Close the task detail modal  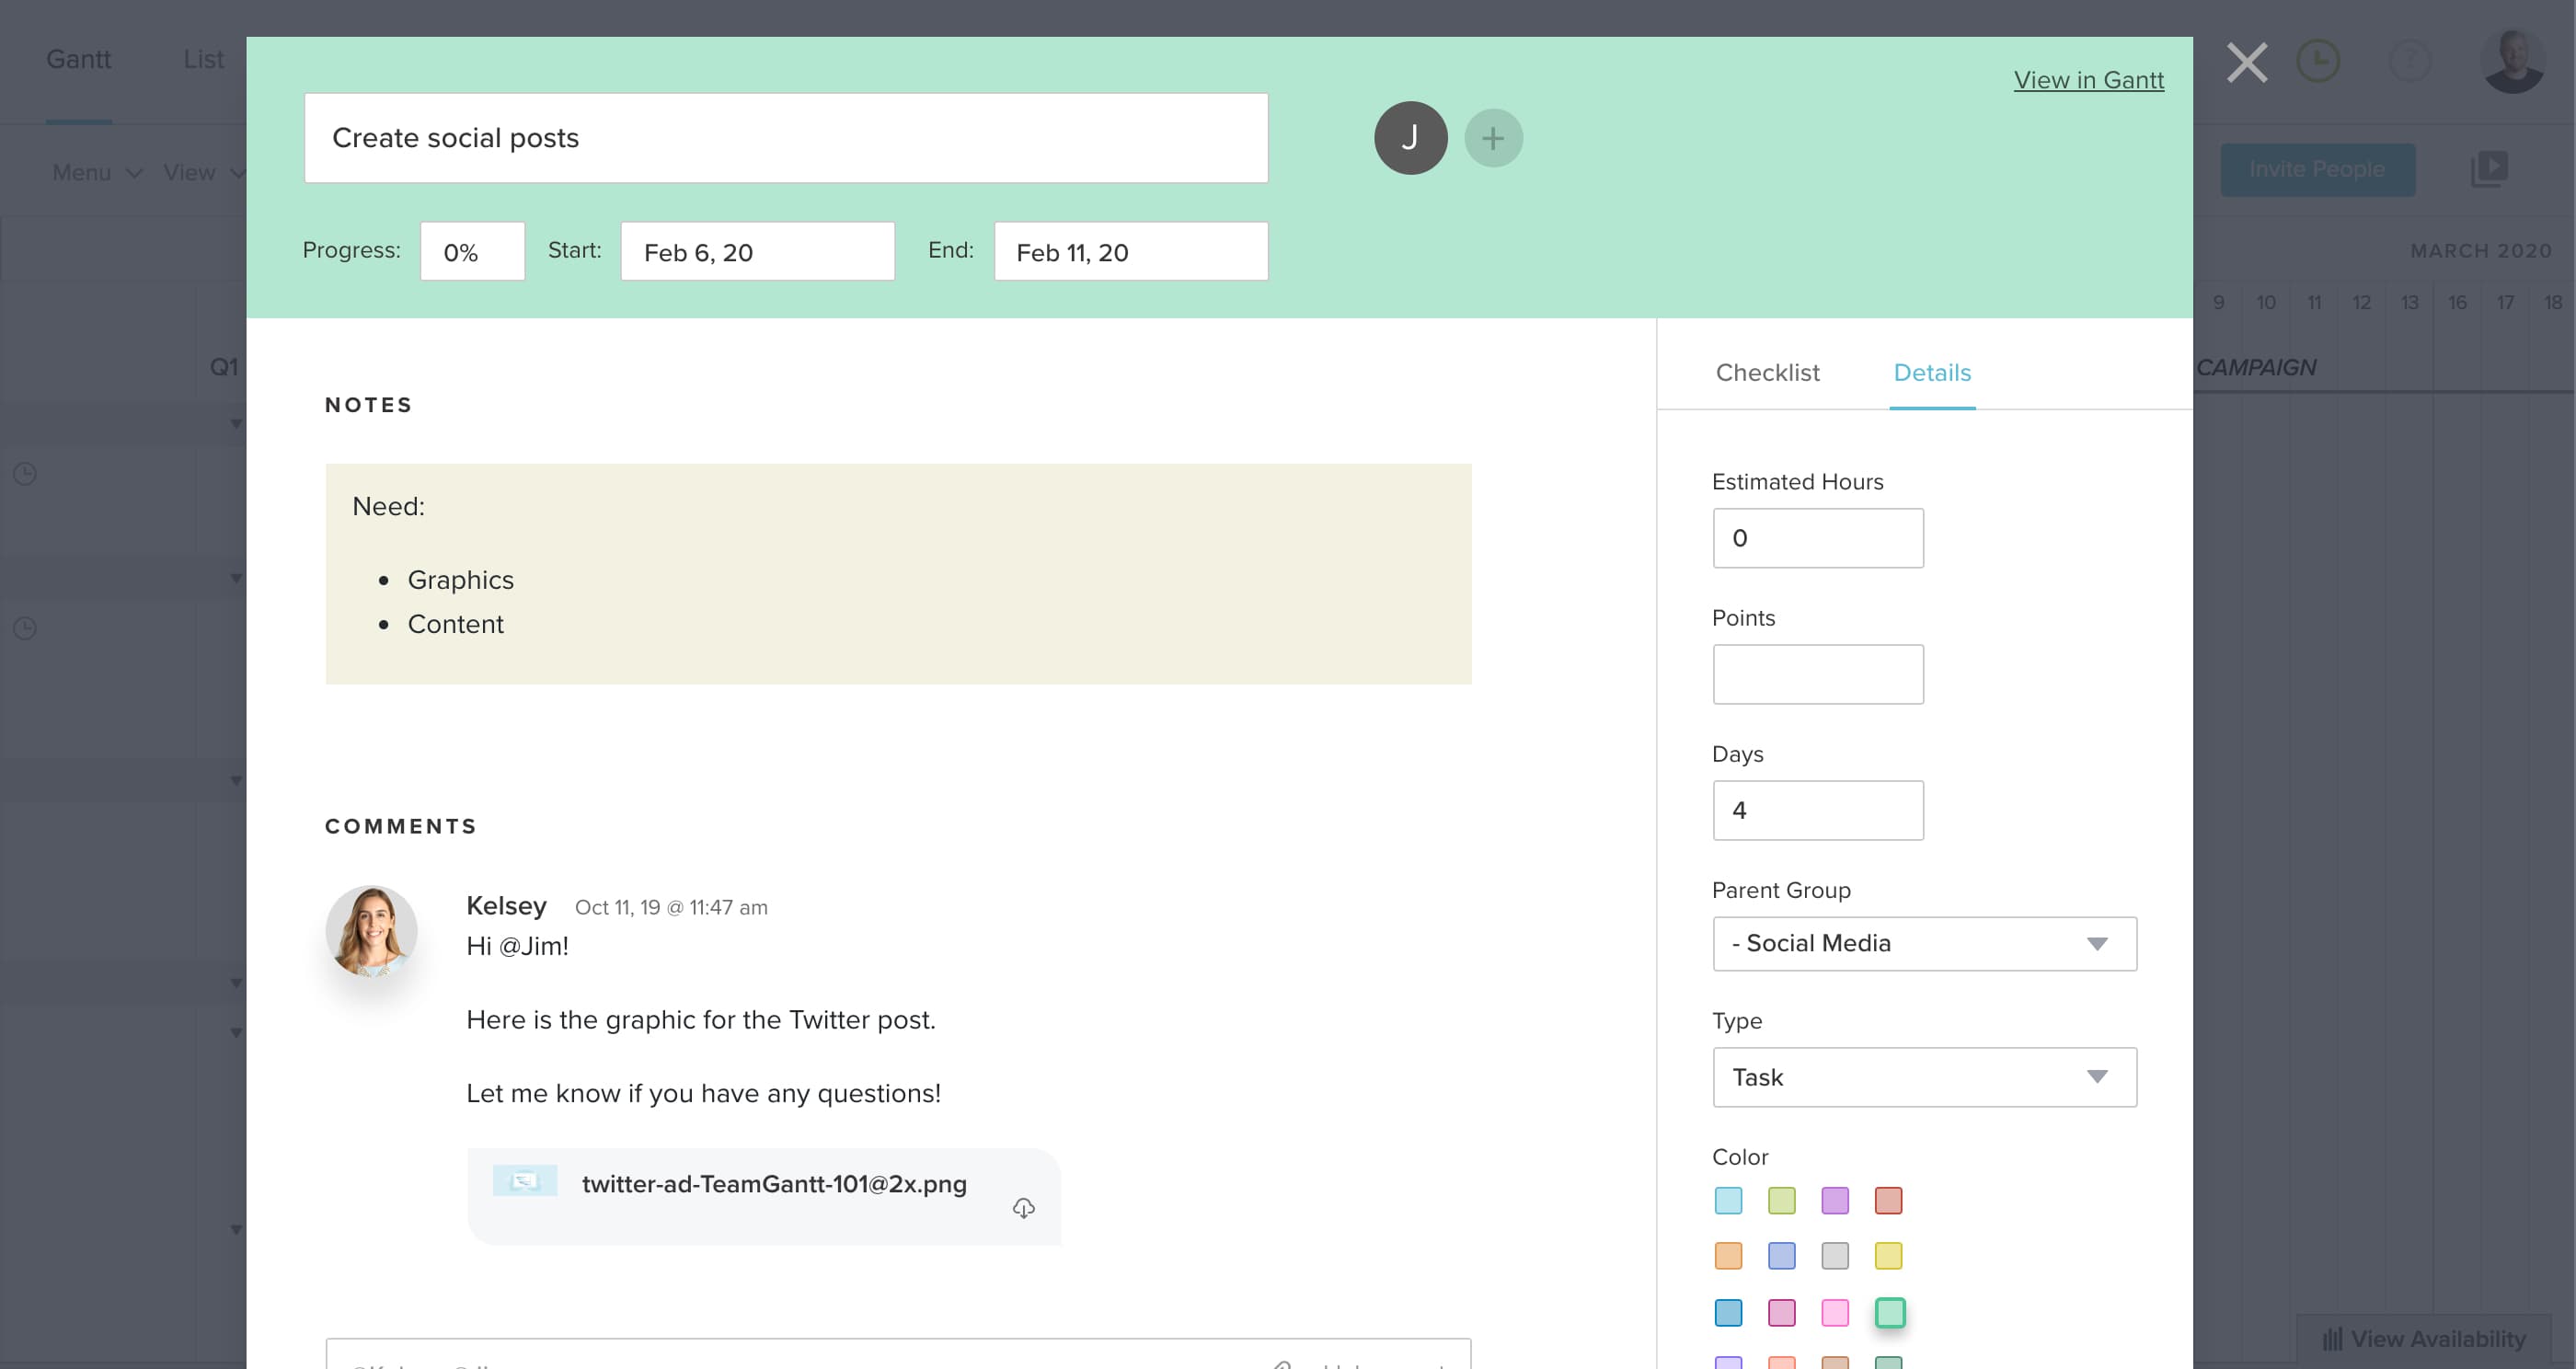click(x=2246, y=62)
